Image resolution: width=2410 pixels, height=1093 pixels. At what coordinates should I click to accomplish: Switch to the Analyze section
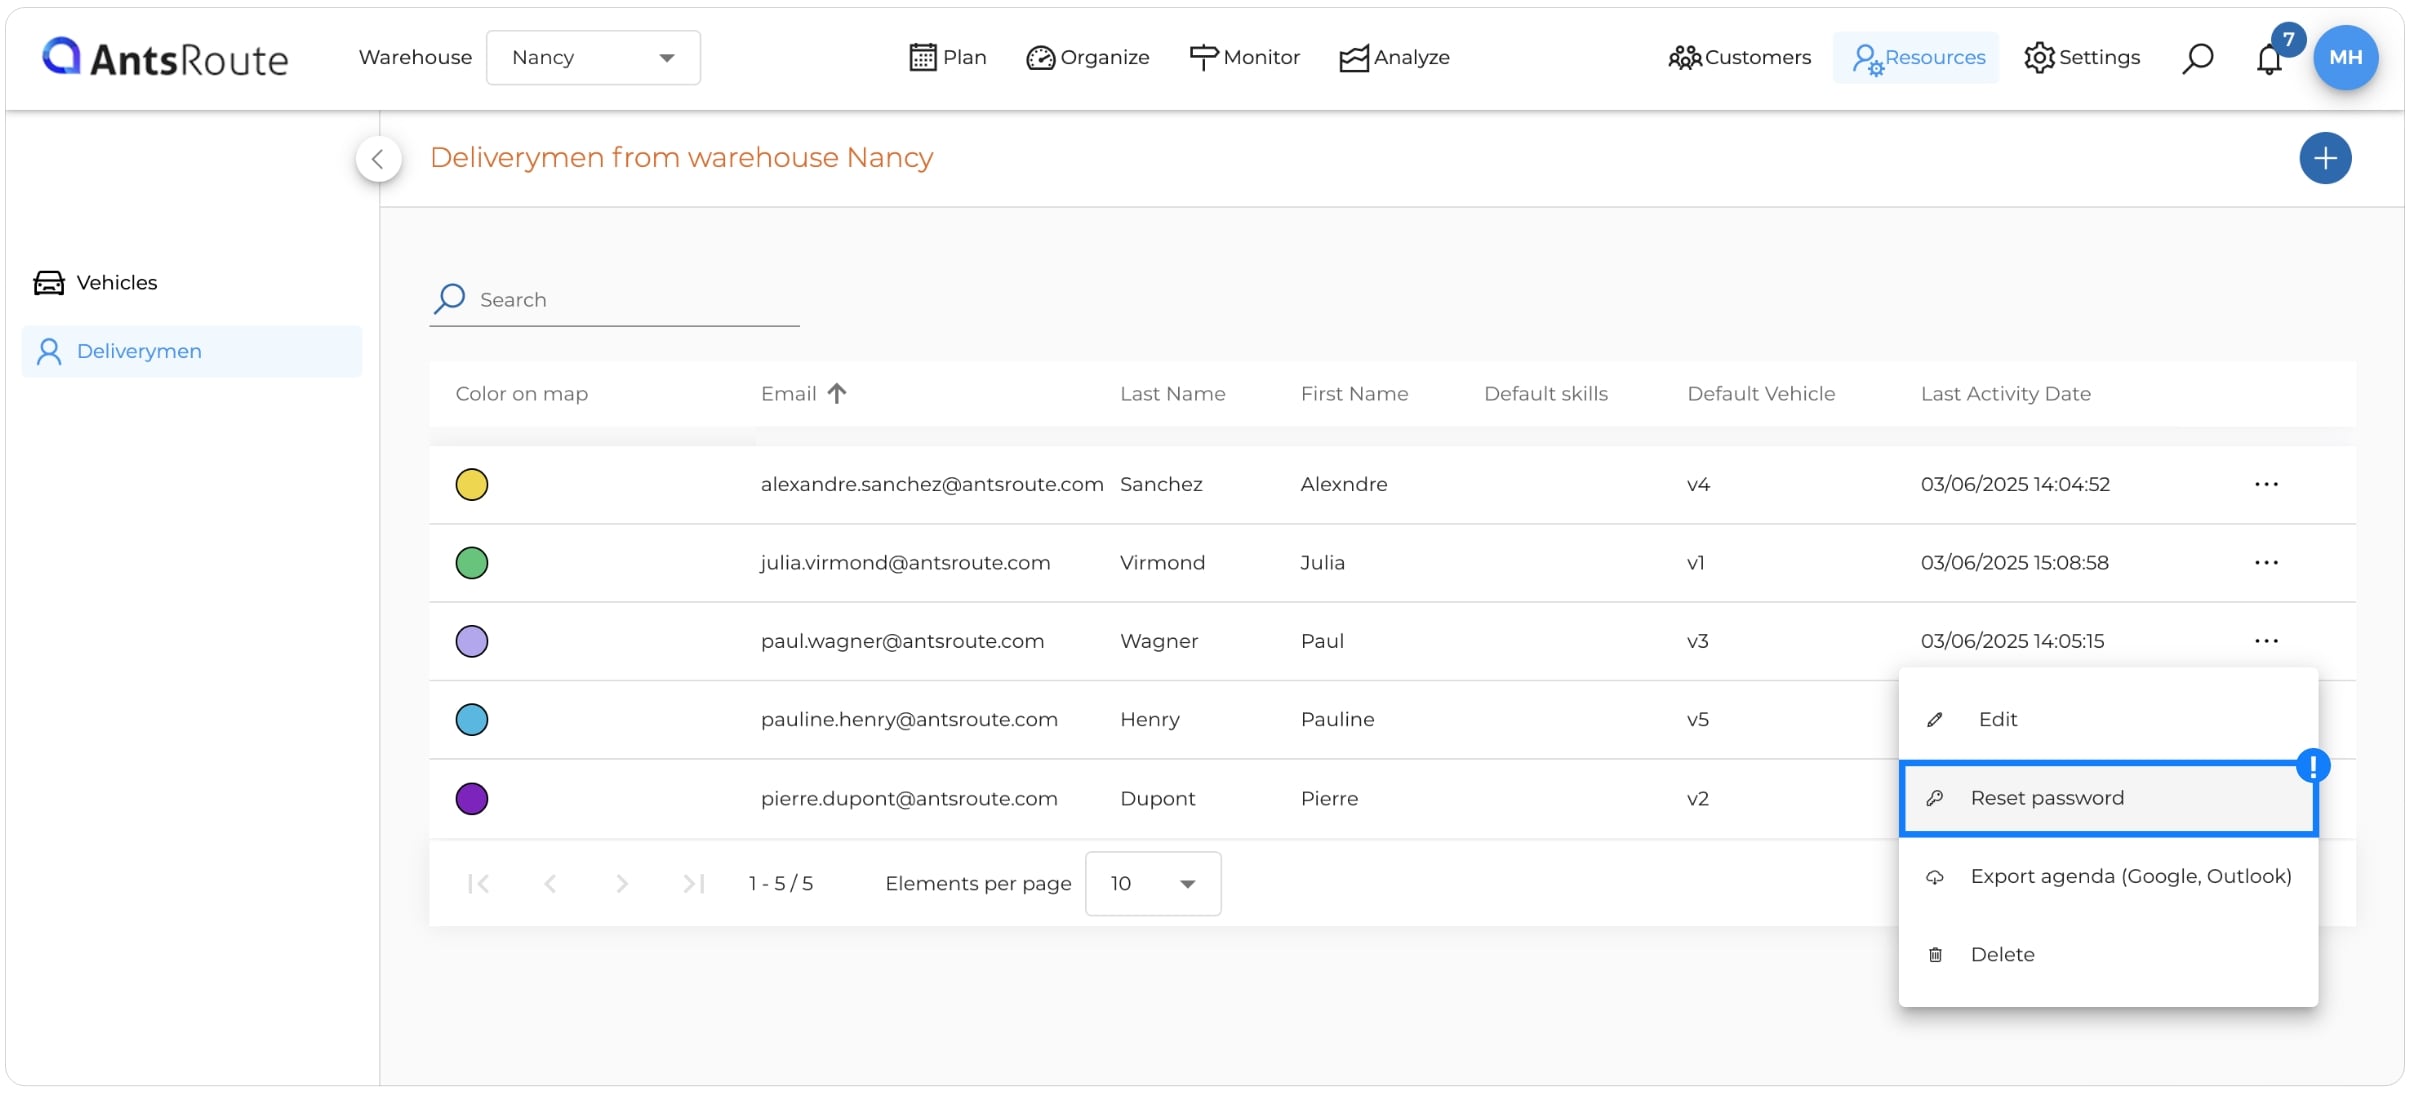[1394, 57]
